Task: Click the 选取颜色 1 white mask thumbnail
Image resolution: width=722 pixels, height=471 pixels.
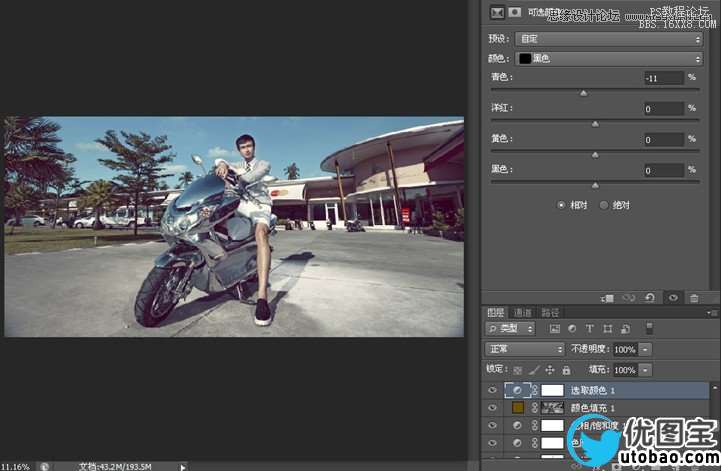Action: (x=552, y=390)
